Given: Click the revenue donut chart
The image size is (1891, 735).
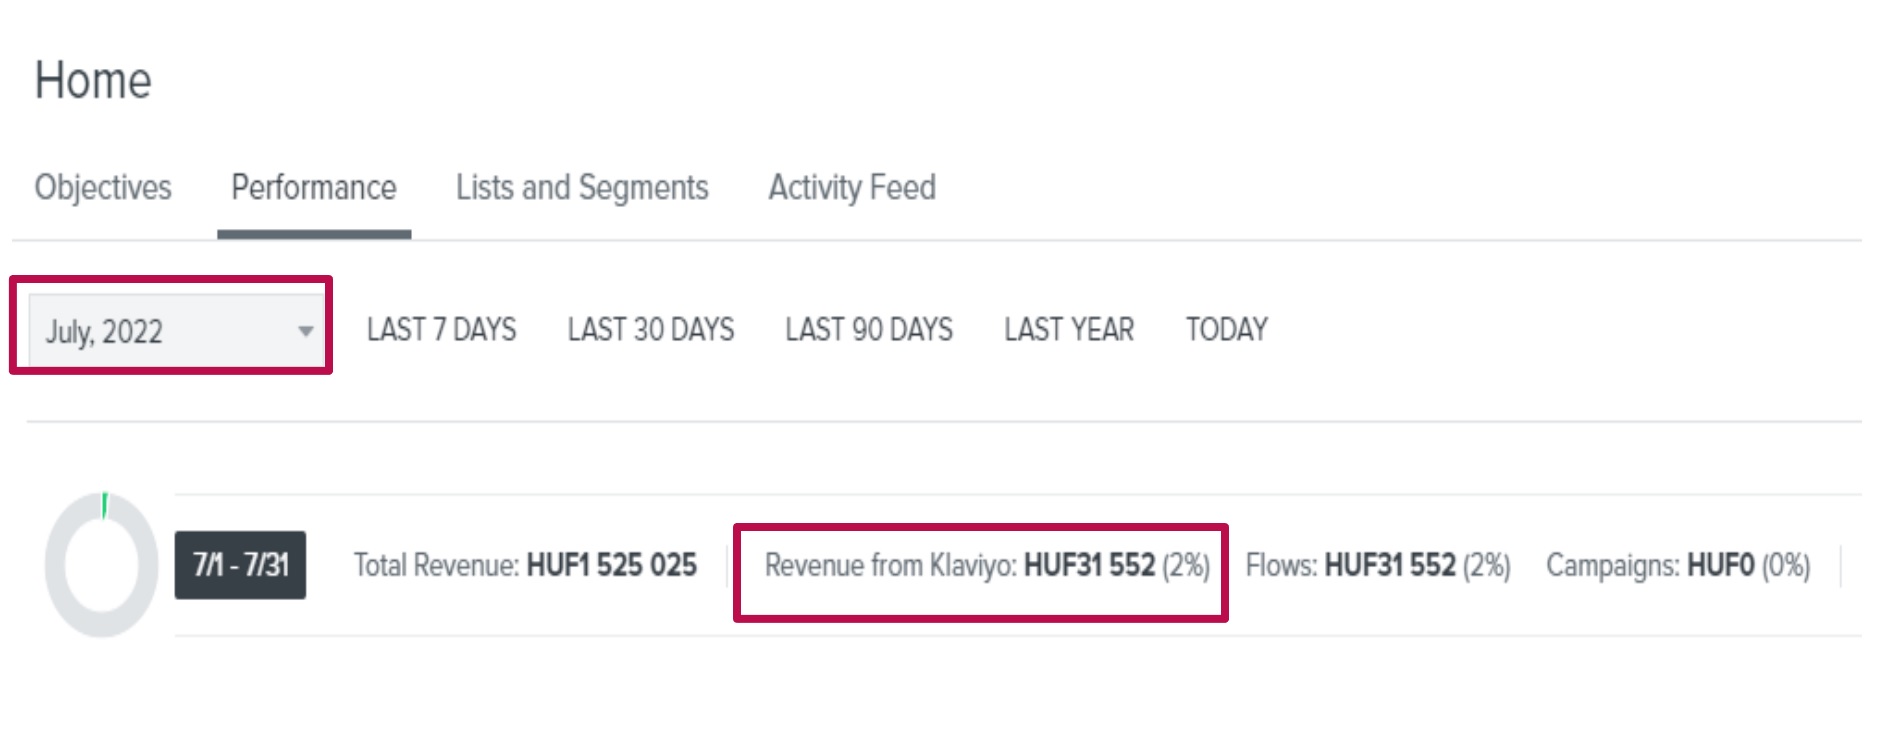Looking at the screenshot, I should pyautogui.click(x=60, y=566).
